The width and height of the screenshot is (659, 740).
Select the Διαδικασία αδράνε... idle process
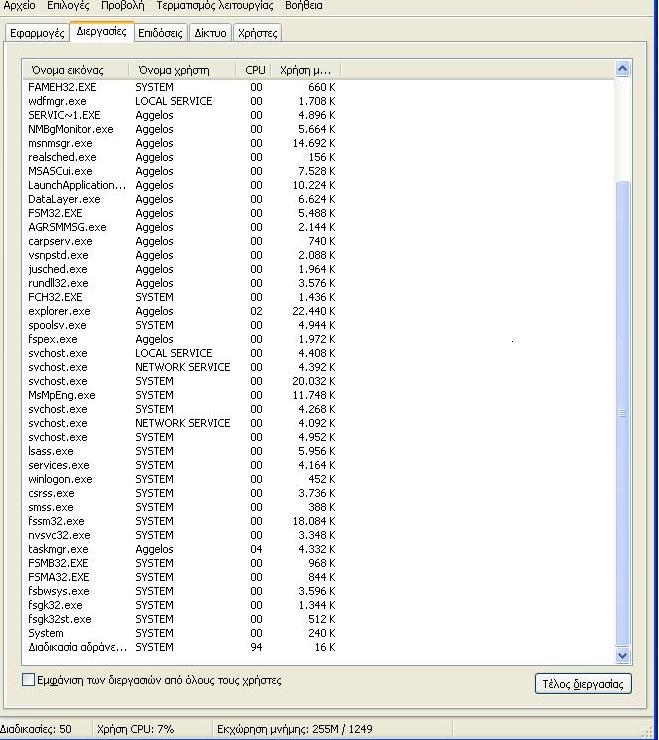click(x=181, y=648)
